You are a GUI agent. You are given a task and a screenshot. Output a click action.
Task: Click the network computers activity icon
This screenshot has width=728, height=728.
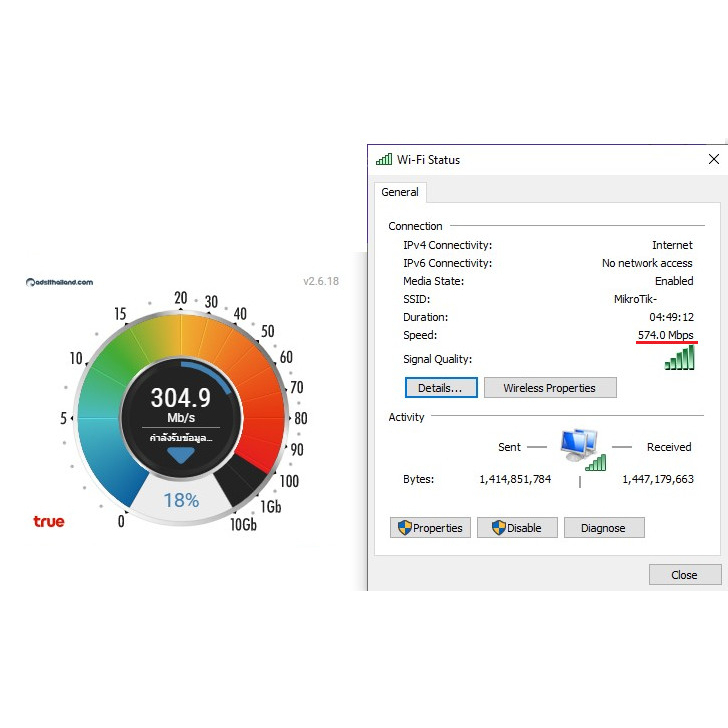click(581, 449)
